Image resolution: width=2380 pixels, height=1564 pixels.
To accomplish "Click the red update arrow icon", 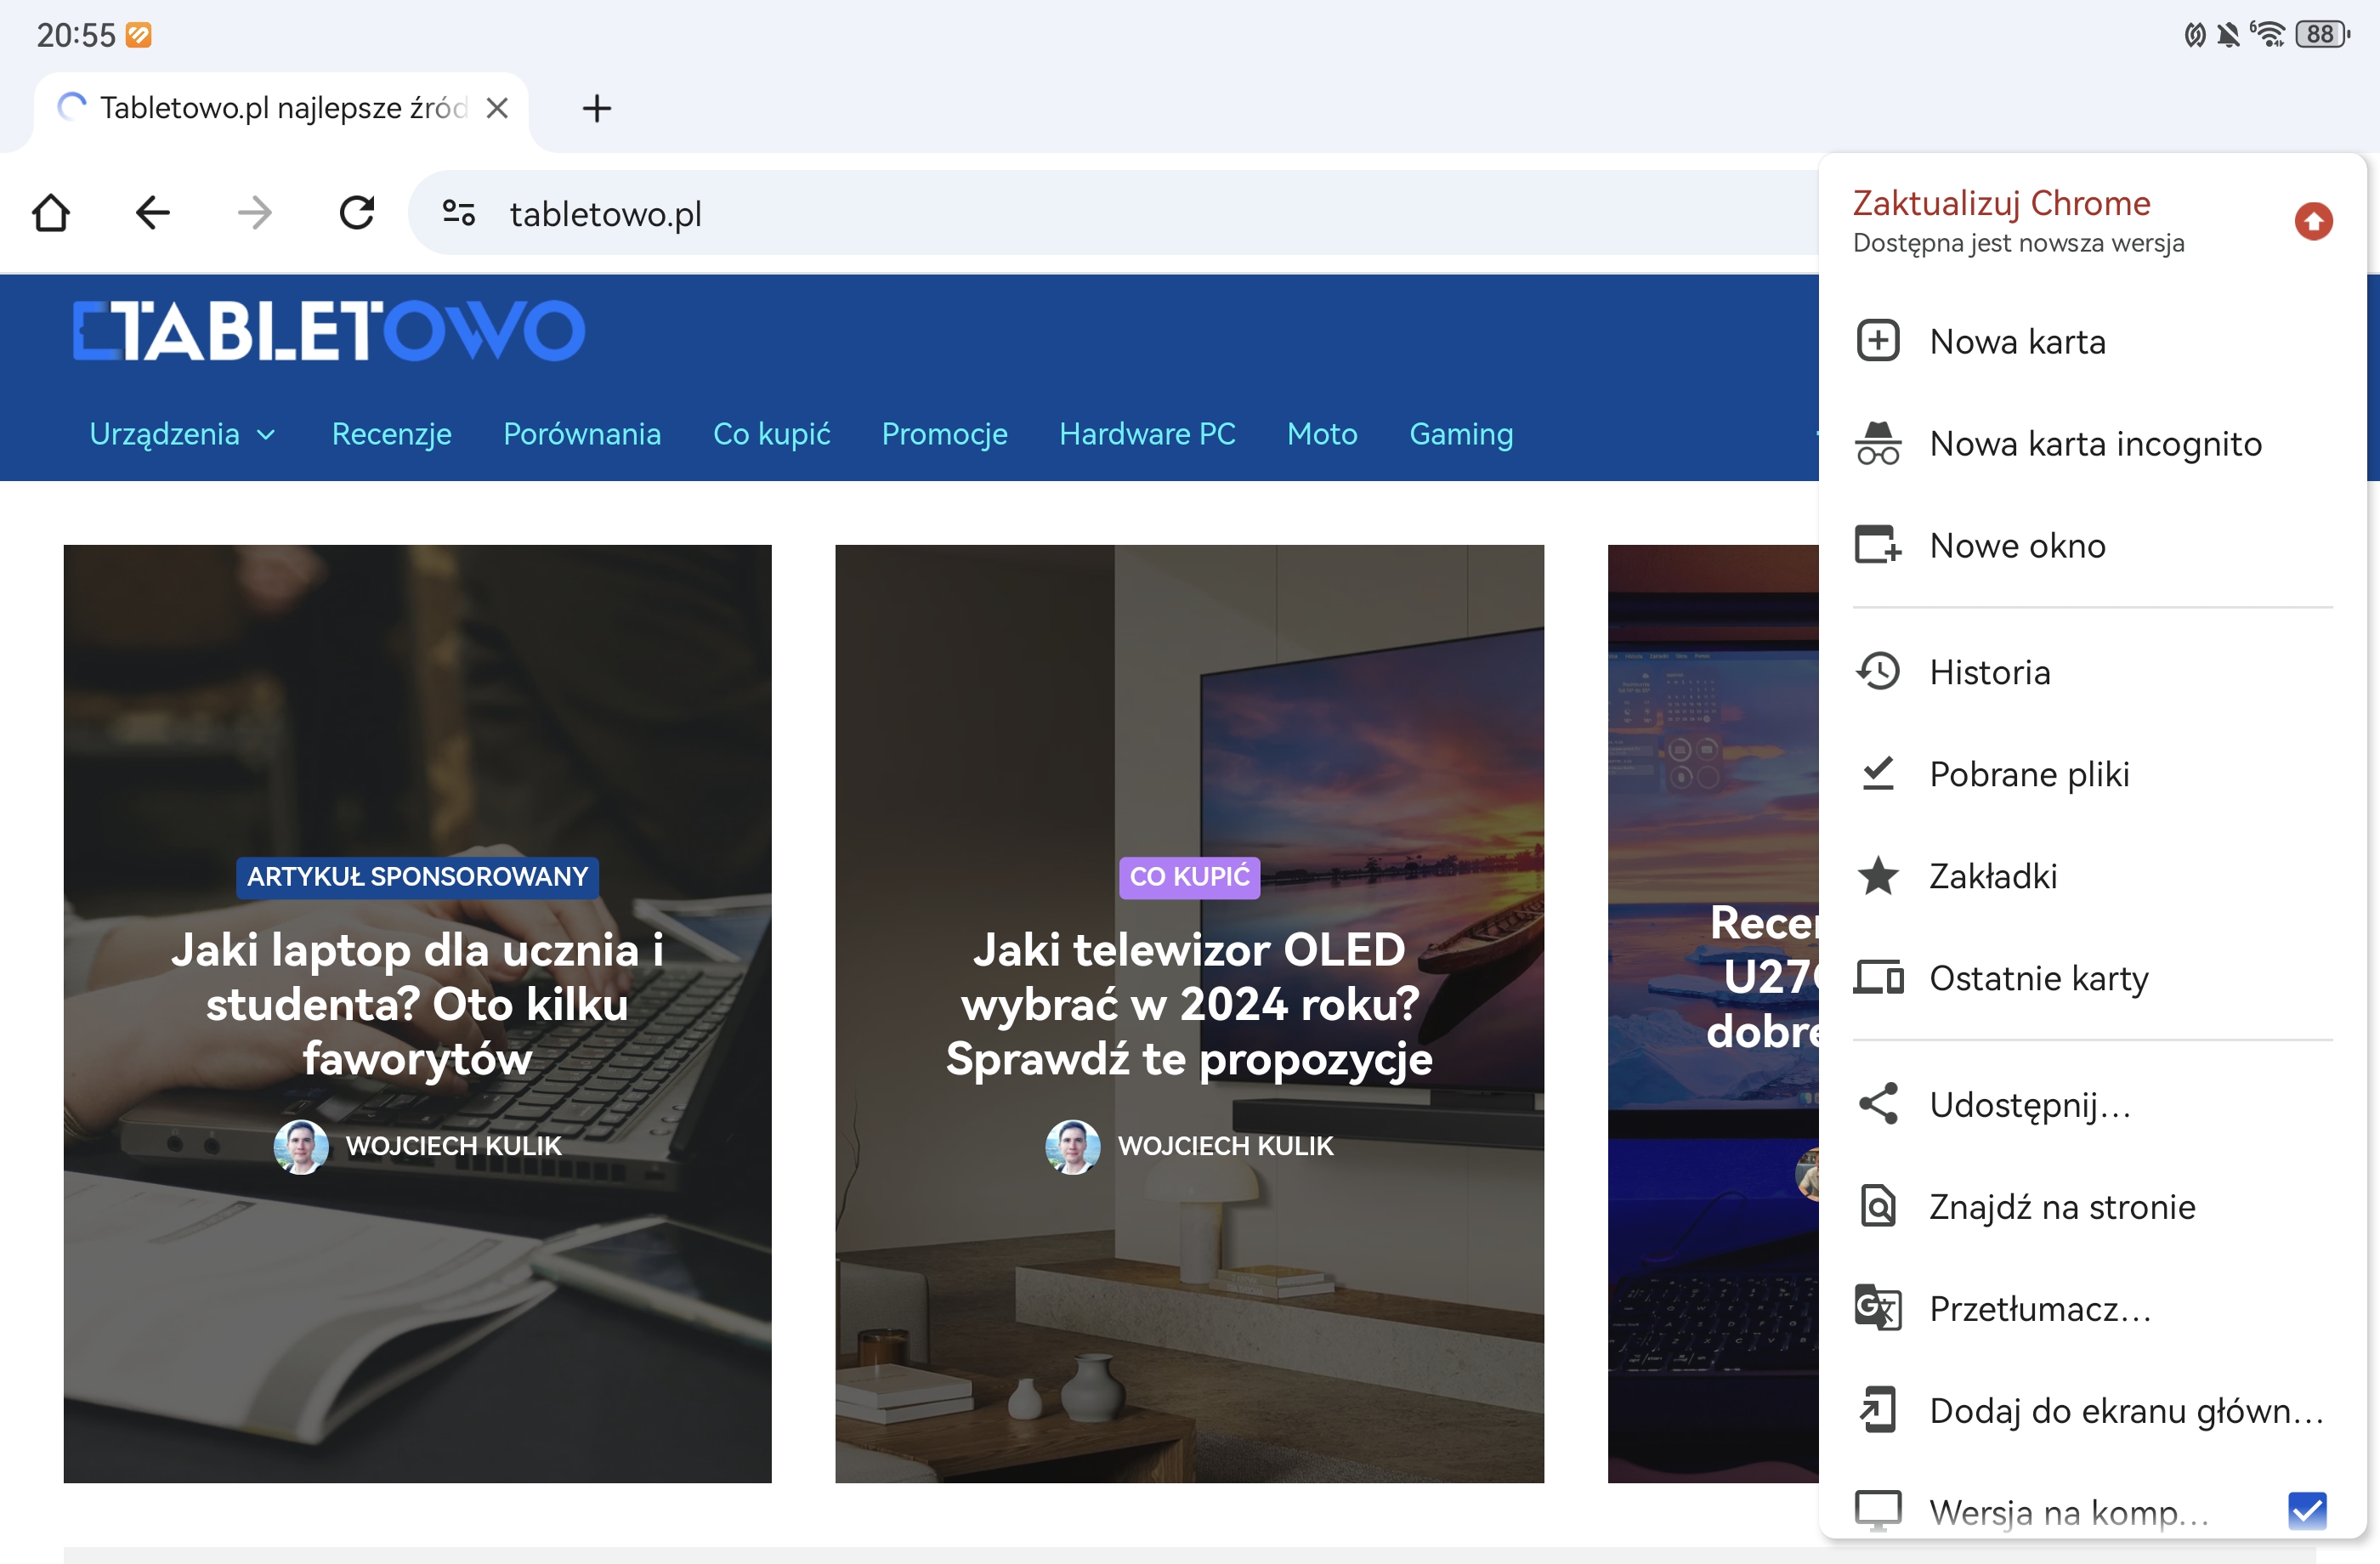I will pyautogui.click(x=2313, y=221).
